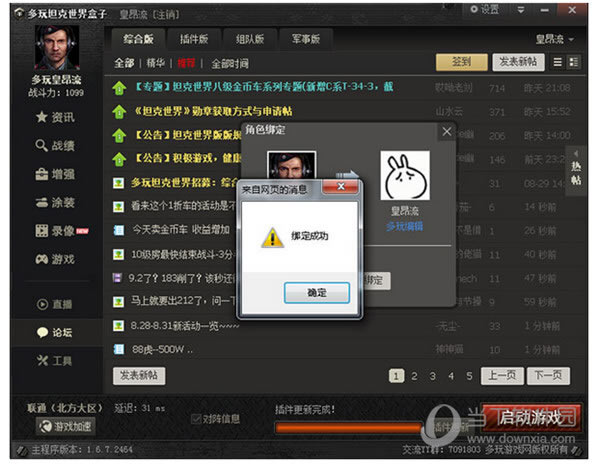Open the 工具 tools section
Image resolution: width=599 pixels, height=467 pixels.
(54, 361)
